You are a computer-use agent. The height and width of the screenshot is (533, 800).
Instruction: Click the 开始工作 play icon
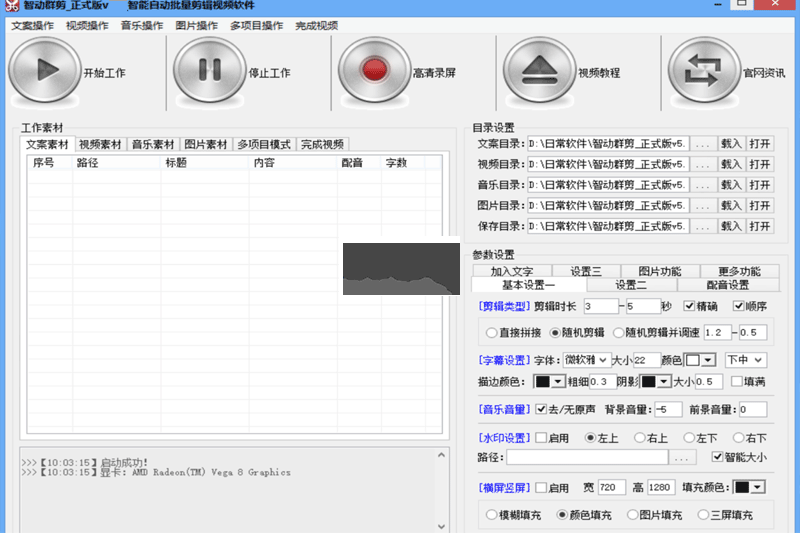coord(44,71)
